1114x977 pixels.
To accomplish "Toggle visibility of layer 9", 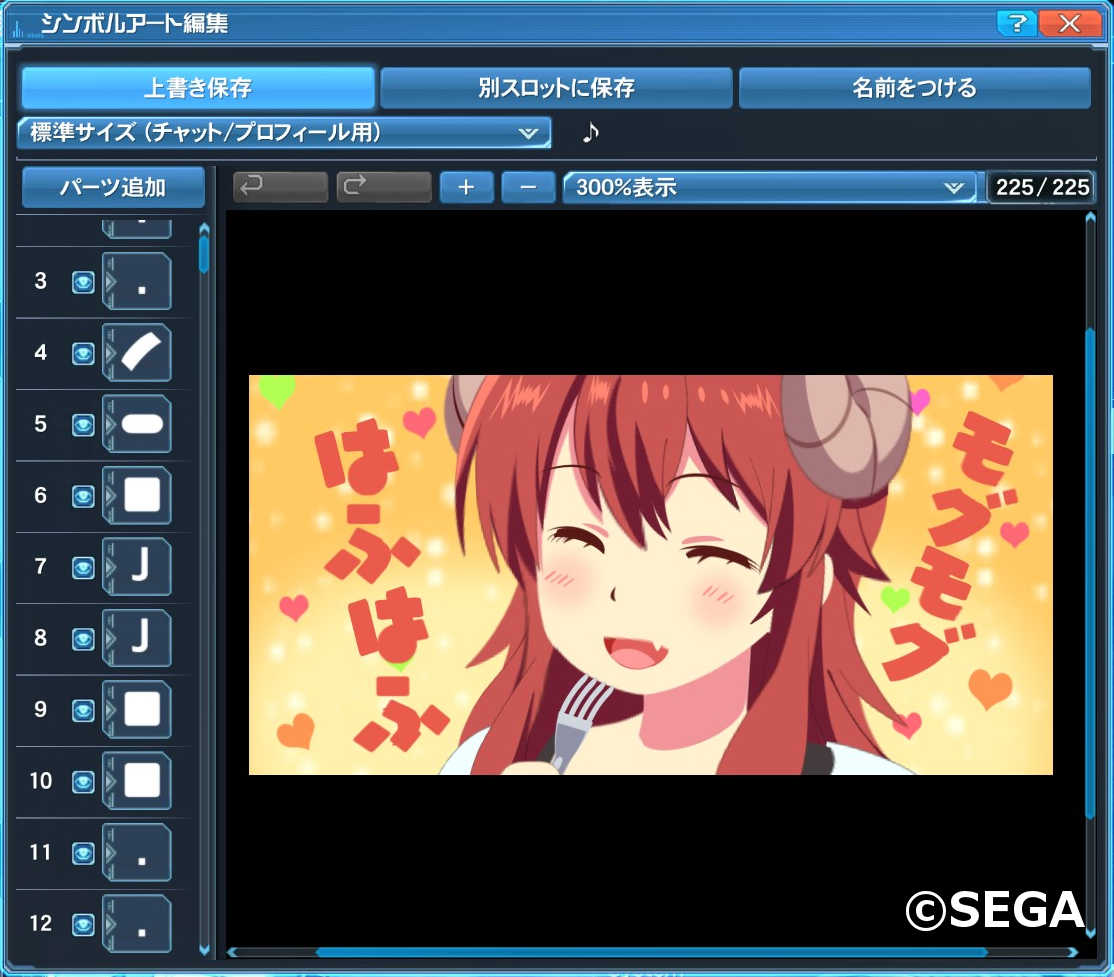I will [x=83, y=710].
